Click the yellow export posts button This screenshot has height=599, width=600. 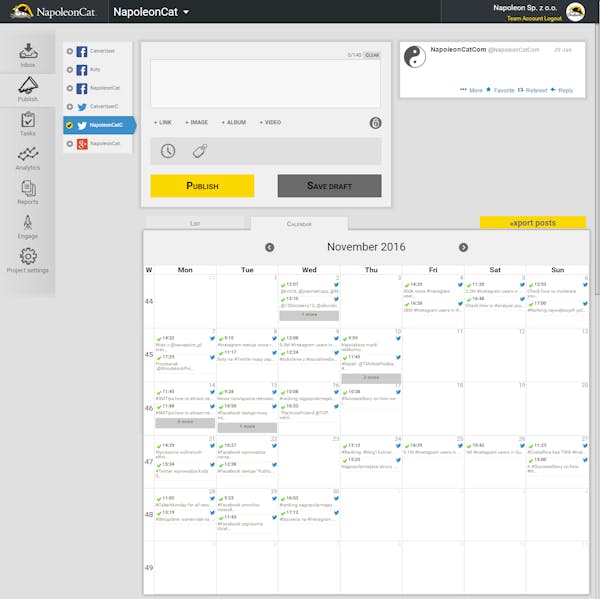pos(533,222)
